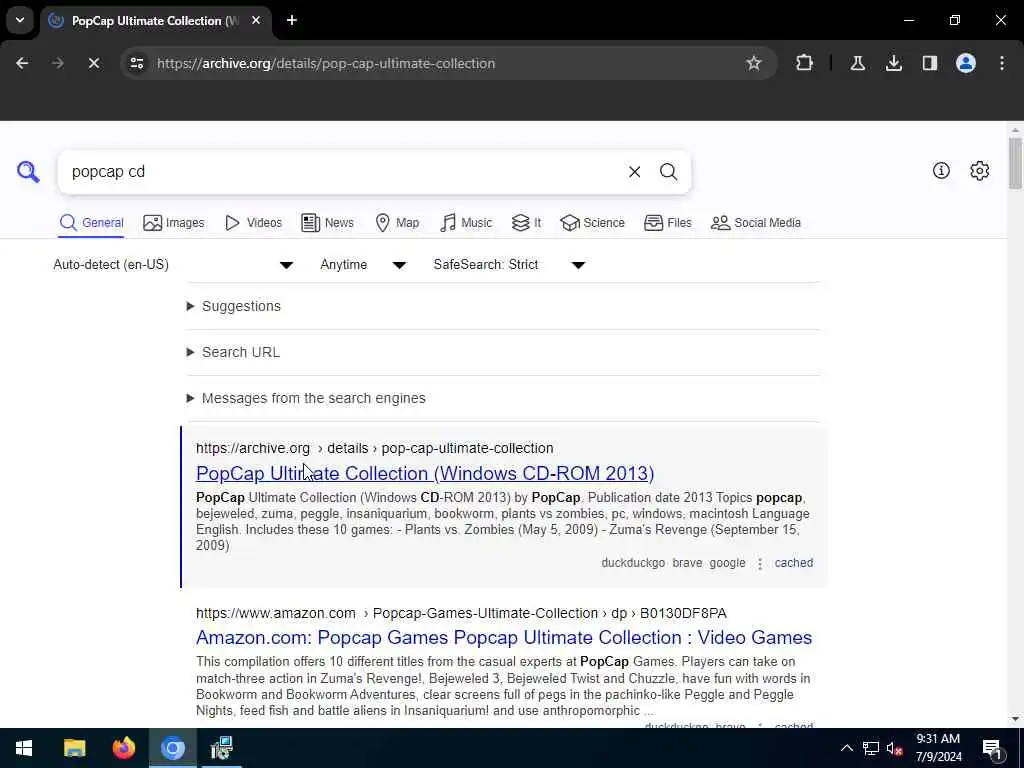Click the address bar URL text
1024x768 pixels.
[x=326, y=63]
